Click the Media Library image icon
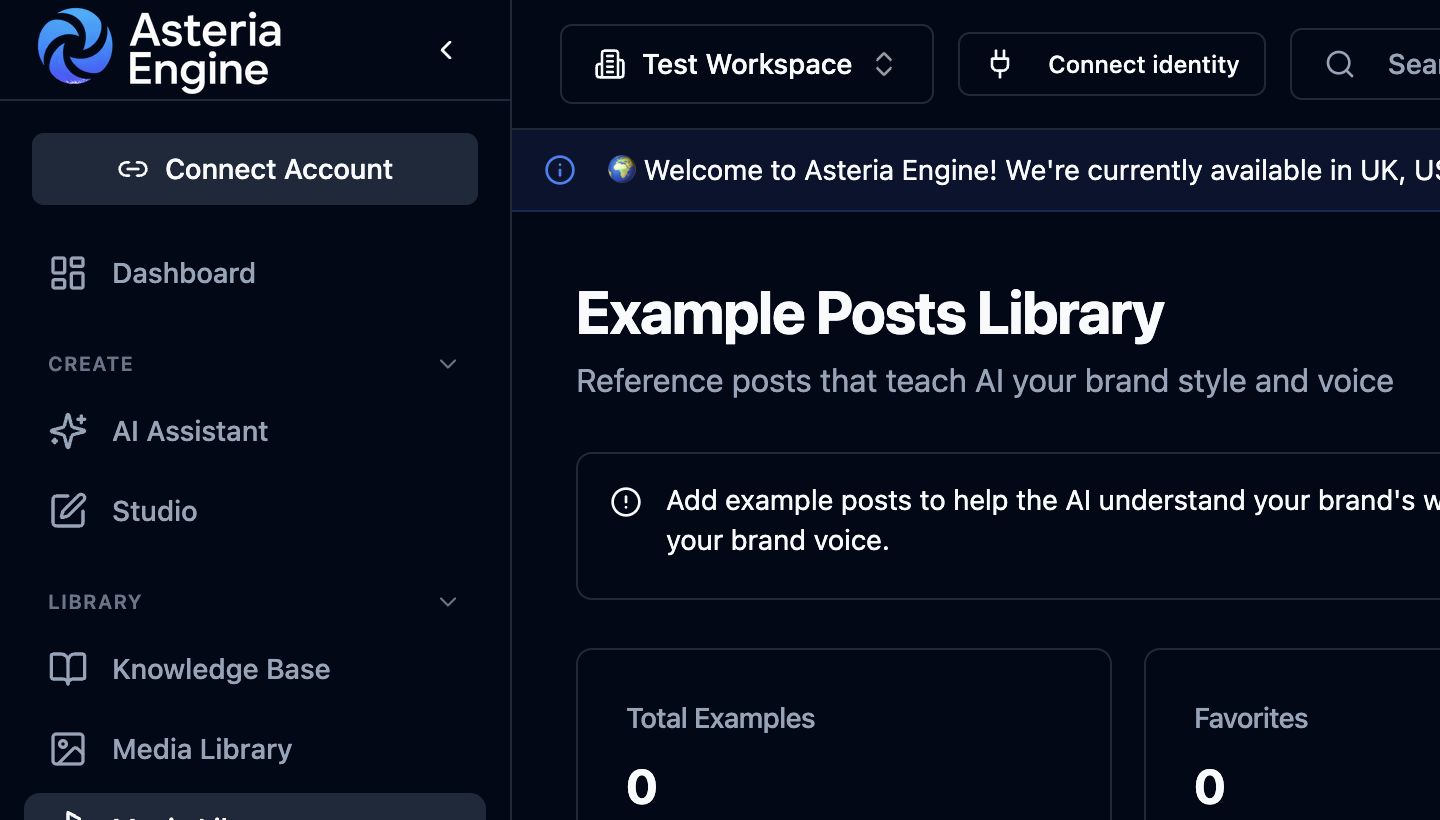 click(x=68, y=749)
